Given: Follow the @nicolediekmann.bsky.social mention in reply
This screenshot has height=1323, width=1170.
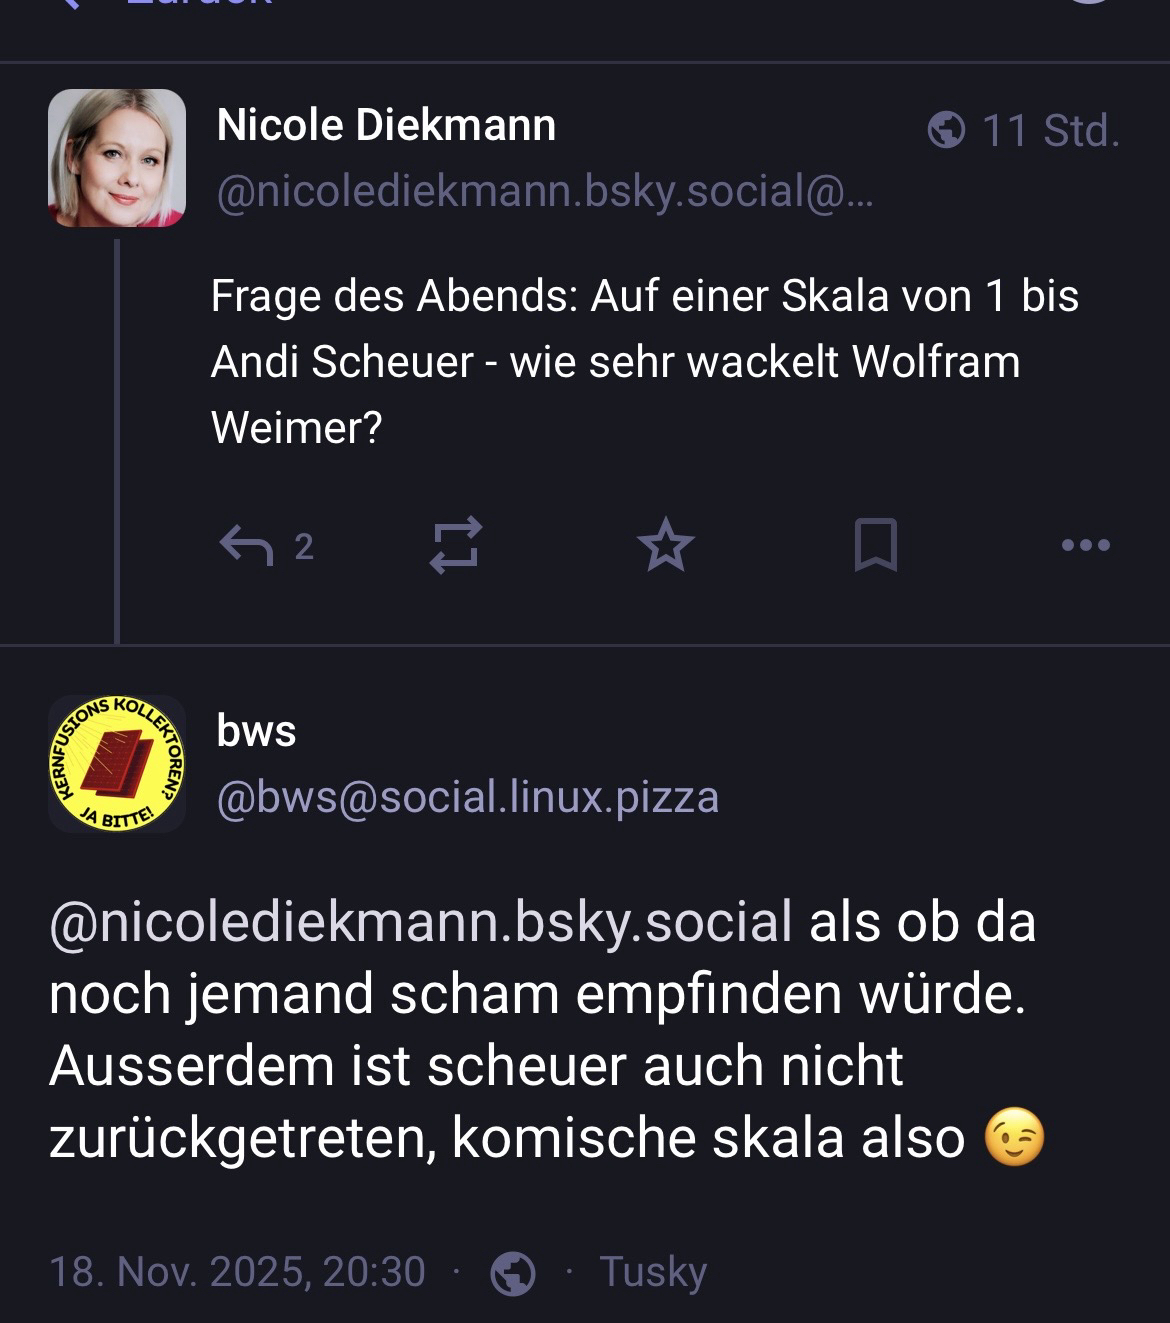Looking at the screenshot, I should (421, 921).
